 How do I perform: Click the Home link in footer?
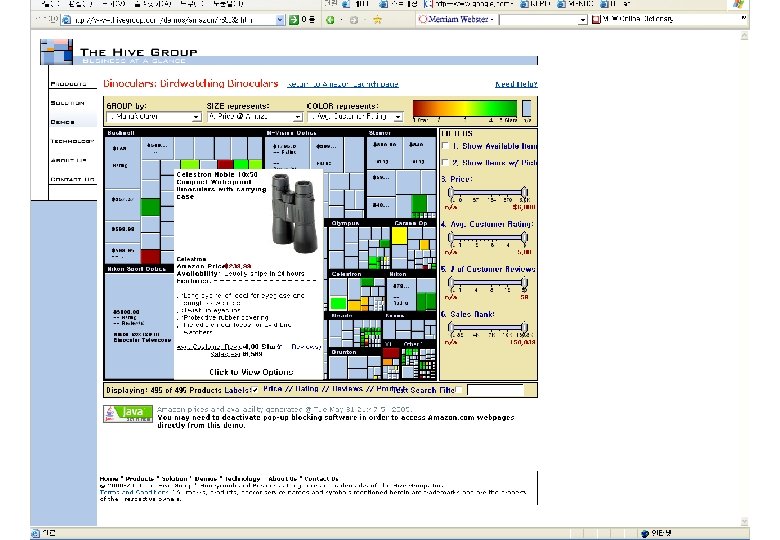108,479
